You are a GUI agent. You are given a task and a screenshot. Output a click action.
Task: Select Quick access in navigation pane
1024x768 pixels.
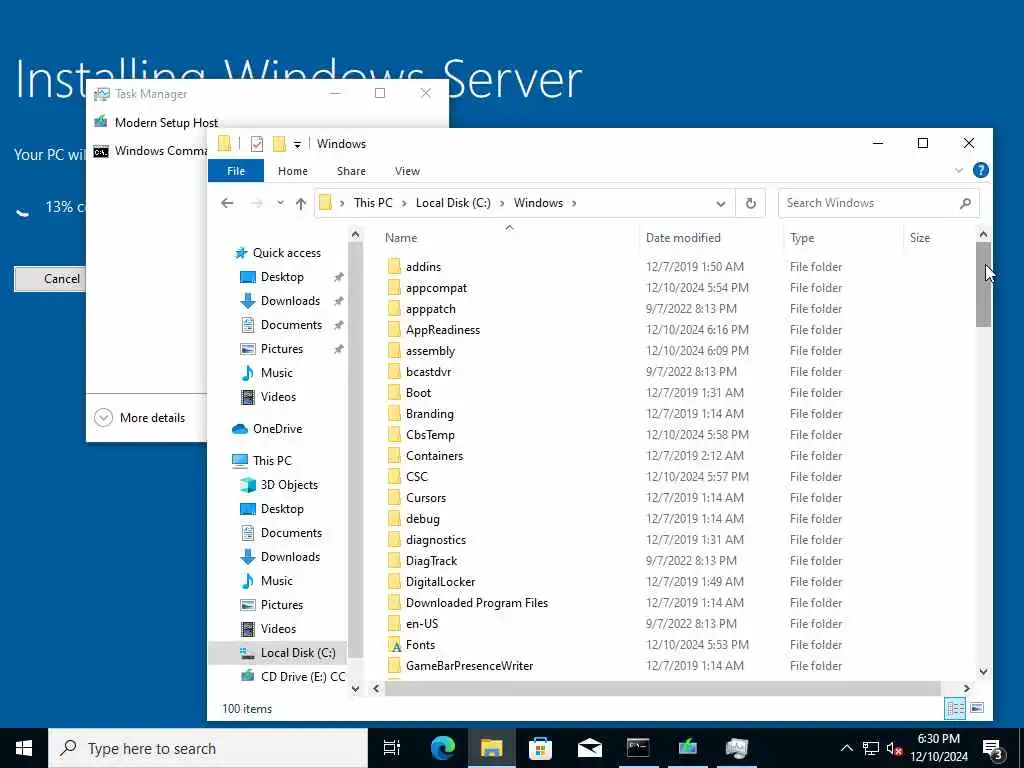click(287, 253)
